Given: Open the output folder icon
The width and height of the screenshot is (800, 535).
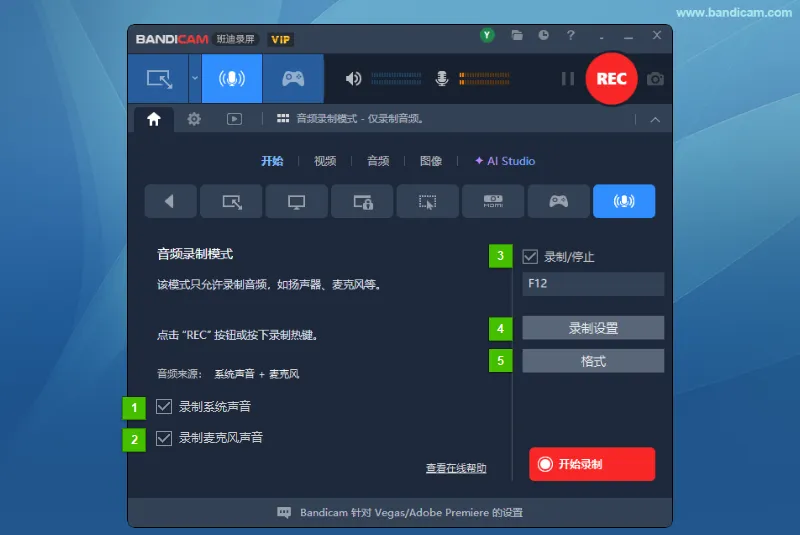Looking at the screenshot, I should [517, 35].
